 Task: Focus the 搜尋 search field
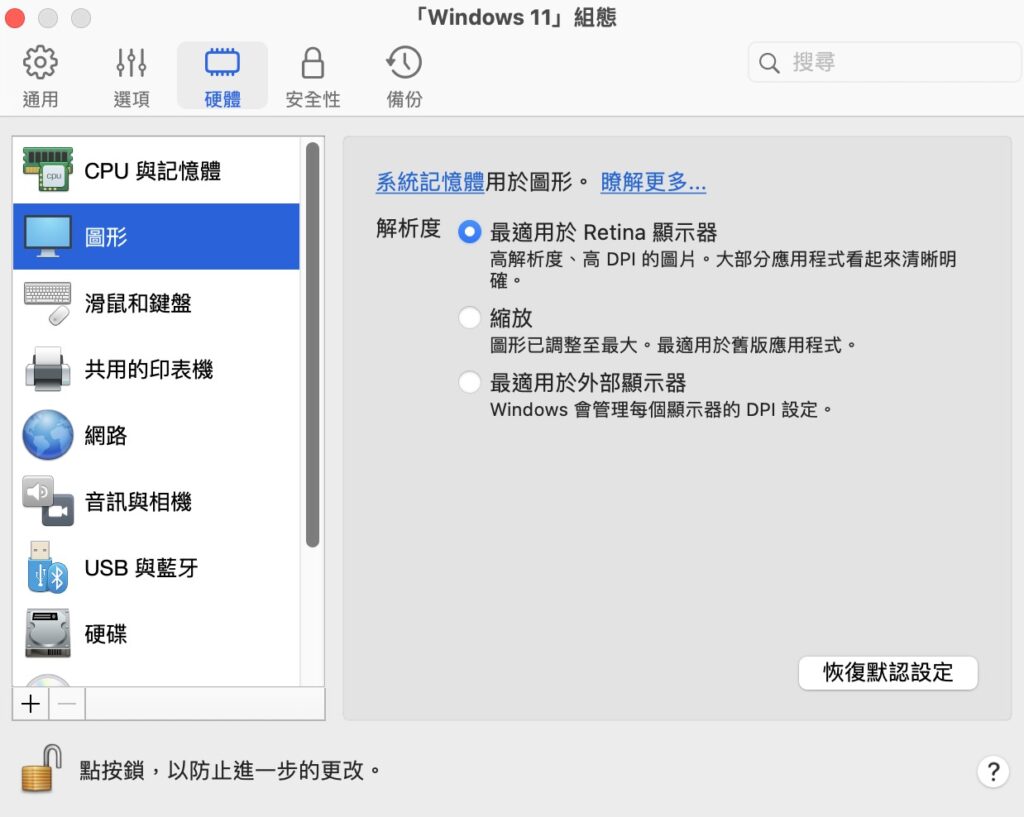(x=884, y=62)
